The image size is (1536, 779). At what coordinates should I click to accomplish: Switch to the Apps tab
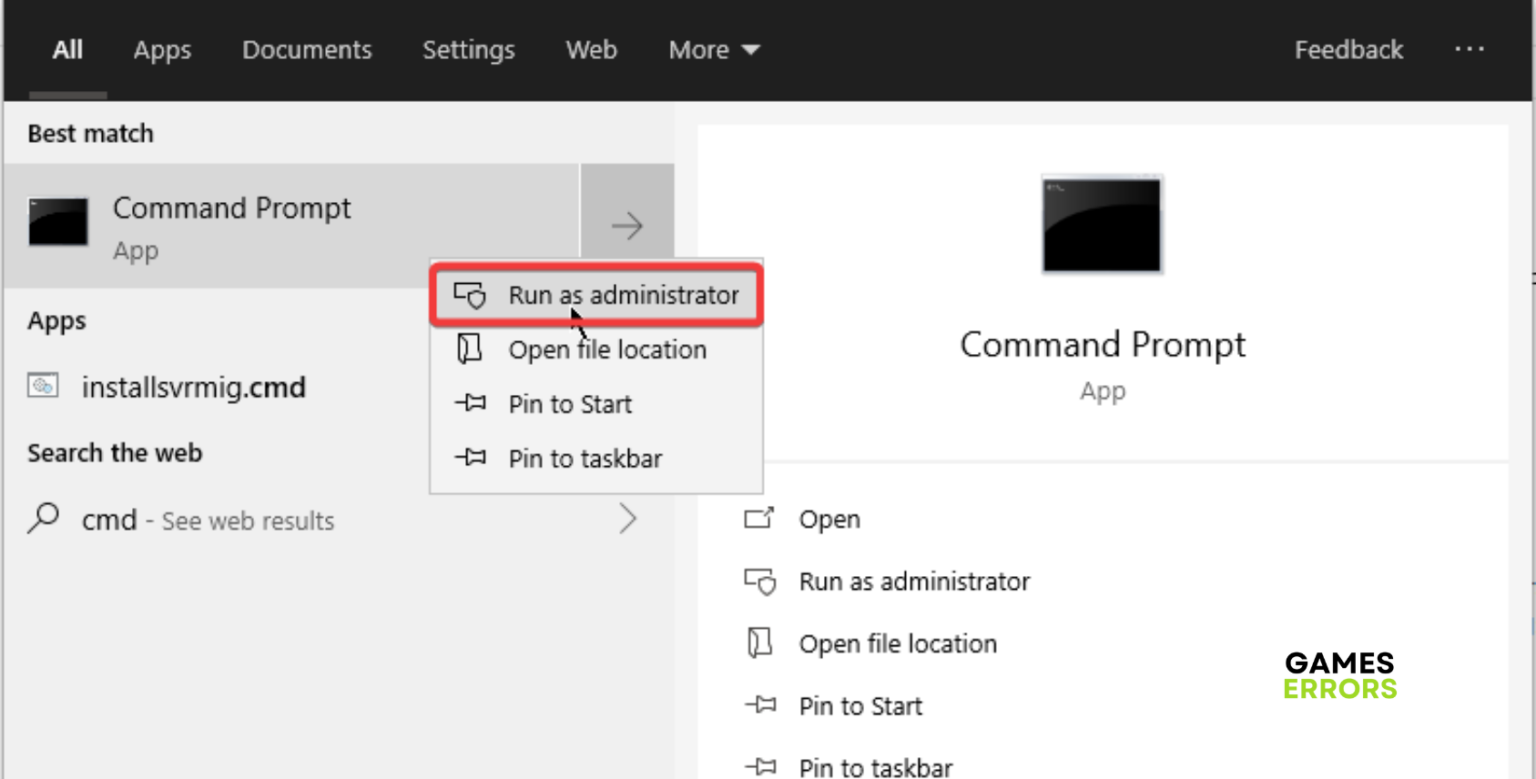tap(162, 50)
